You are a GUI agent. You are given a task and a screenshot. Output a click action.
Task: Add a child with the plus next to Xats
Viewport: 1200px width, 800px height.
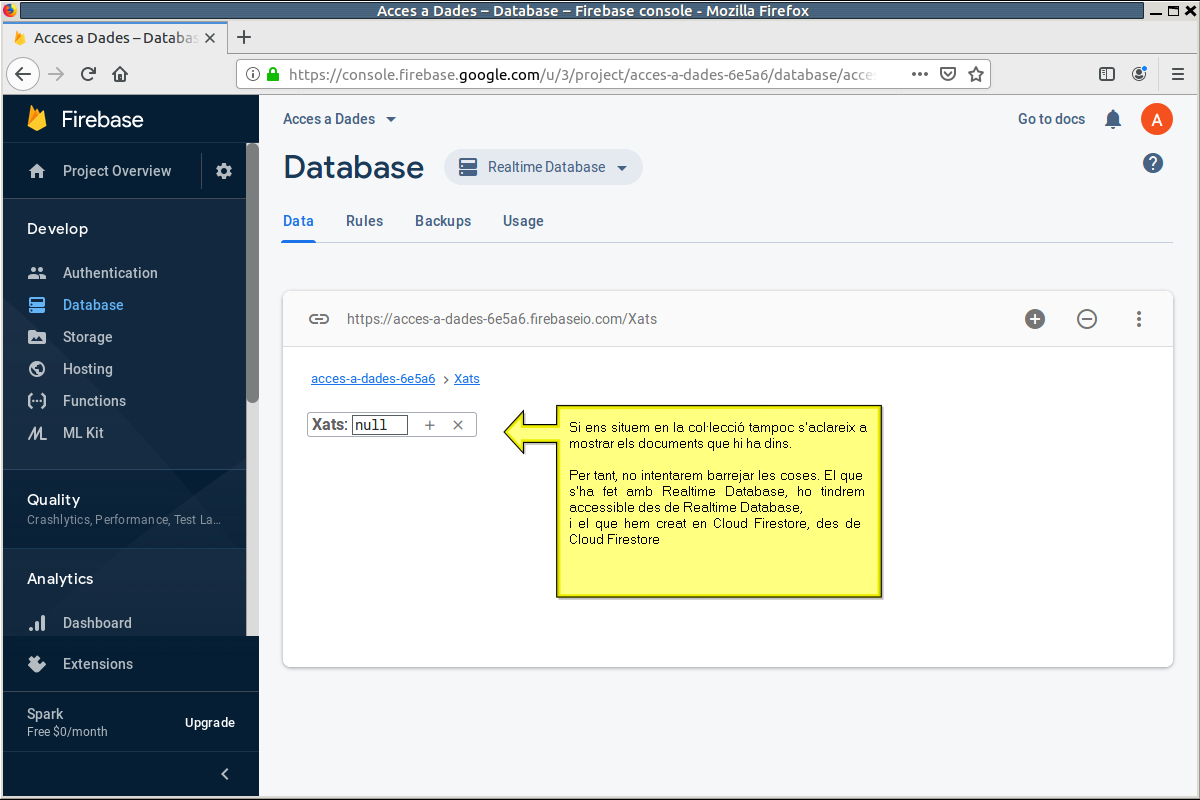tap(430, 425)
